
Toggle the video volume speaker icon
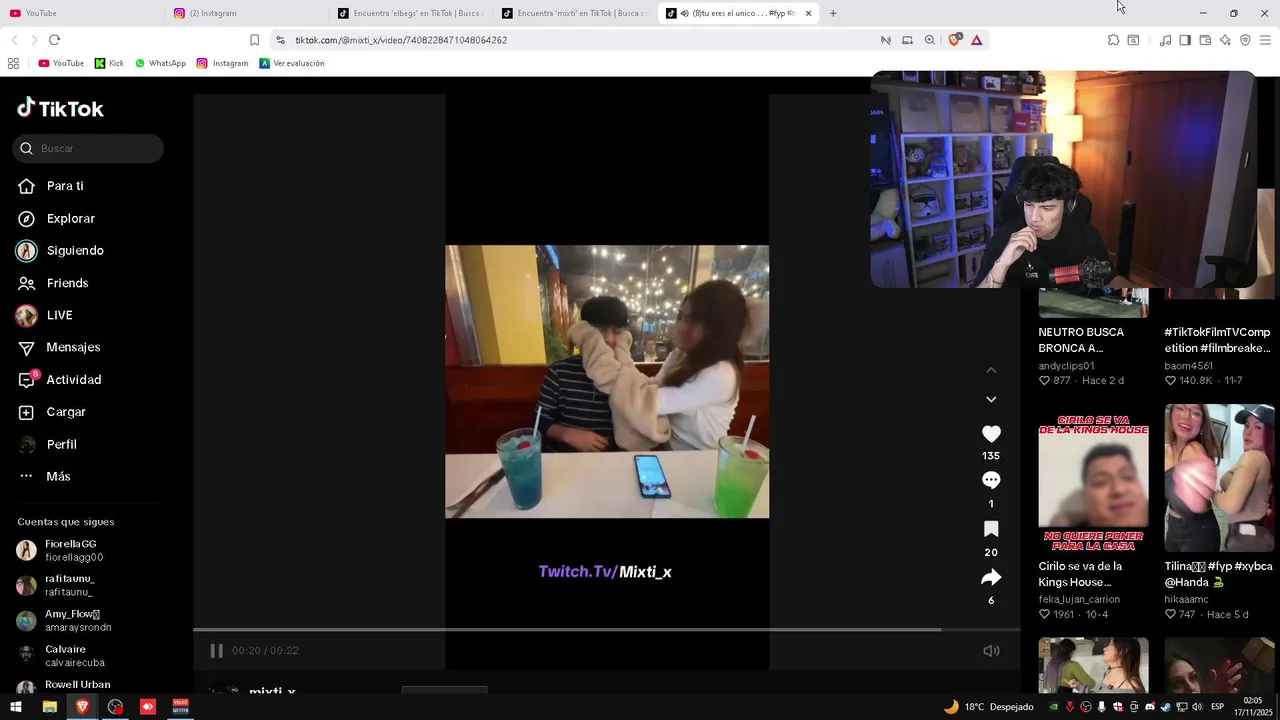(991, 650)
